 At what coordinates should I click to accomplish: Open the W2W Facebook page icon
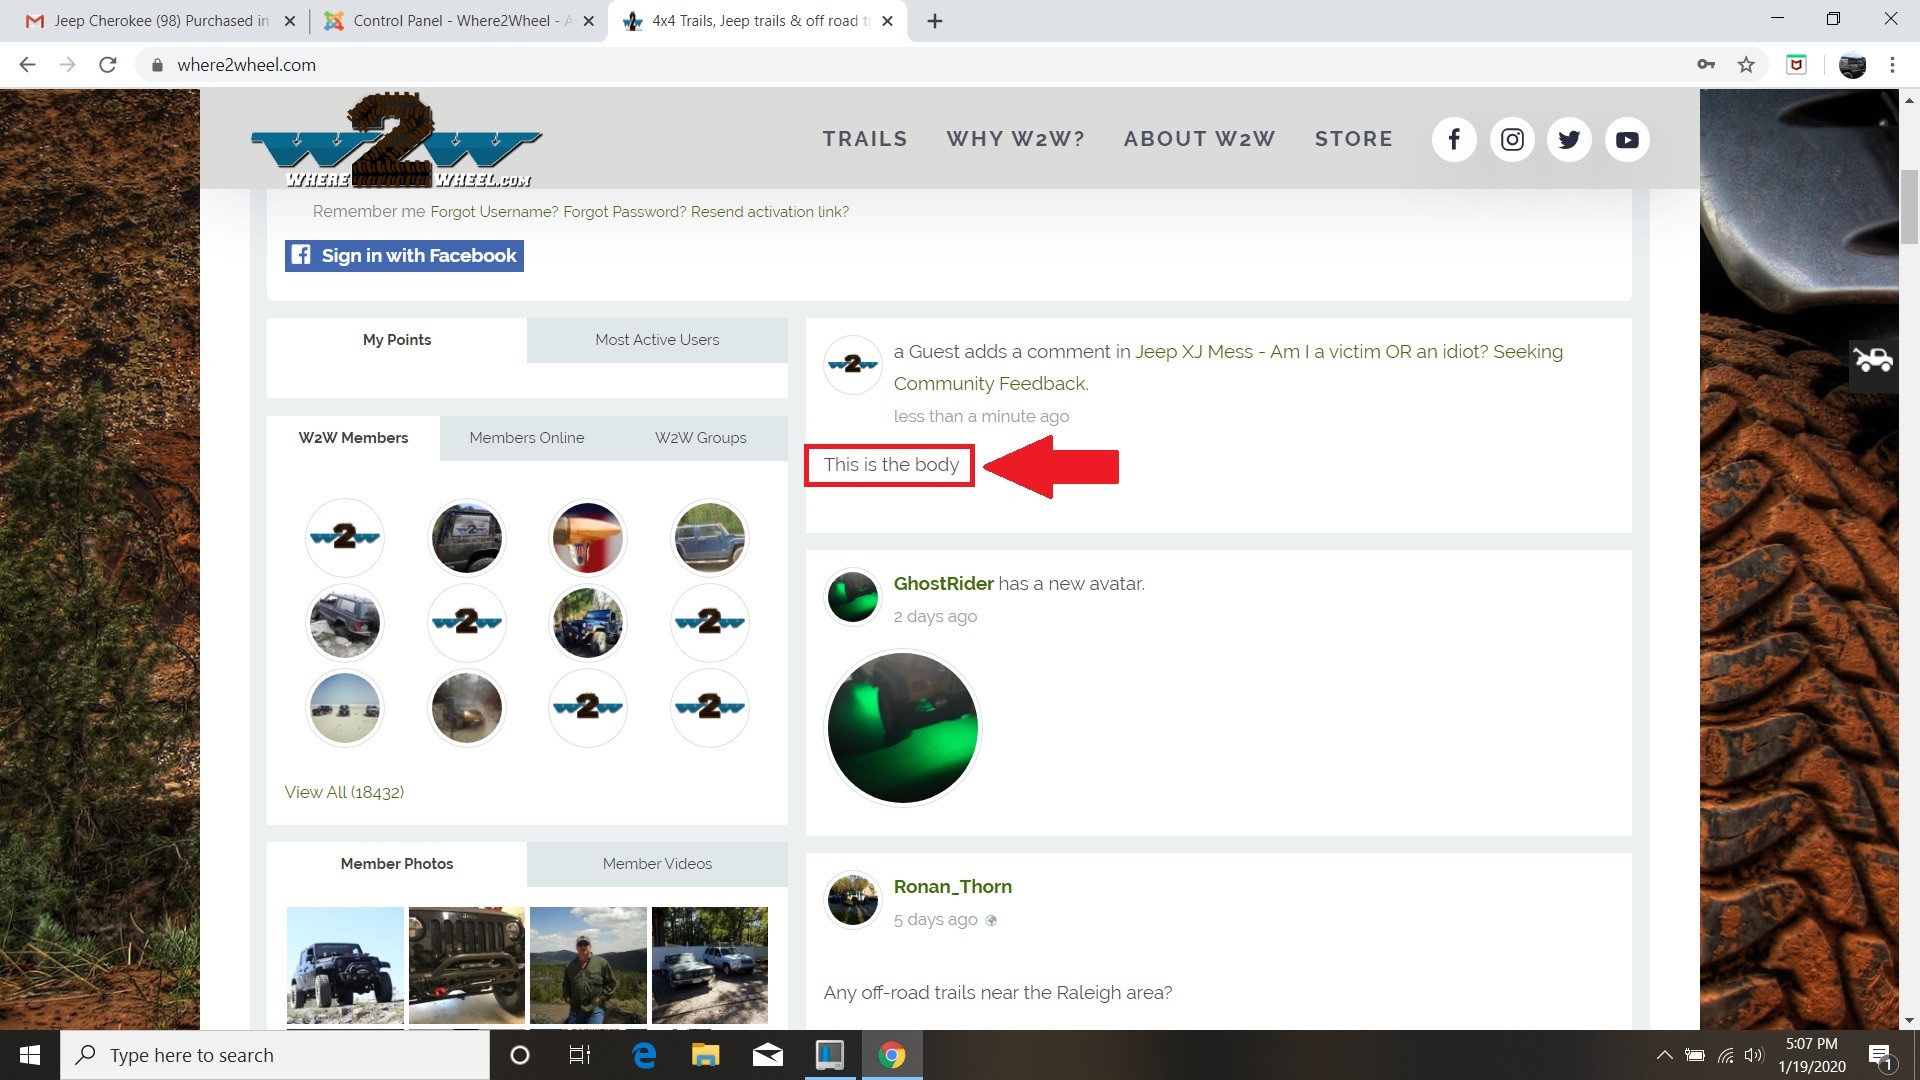[1454, 140]
